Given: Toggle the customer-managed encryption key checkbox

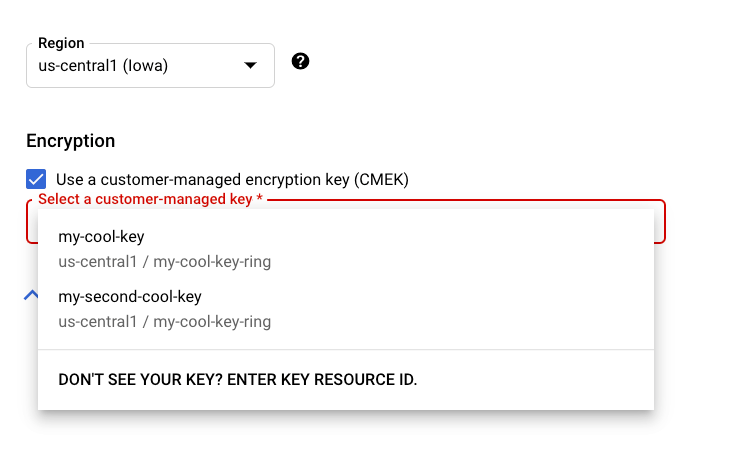Looking at the screenshot, I should 36,180.
